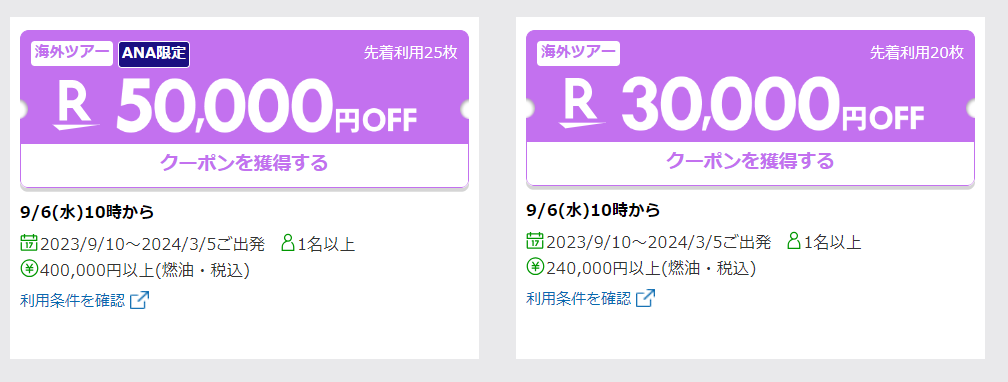
Task: Open external link icon on left 利用条件を確認
Action: click(140, 300)
